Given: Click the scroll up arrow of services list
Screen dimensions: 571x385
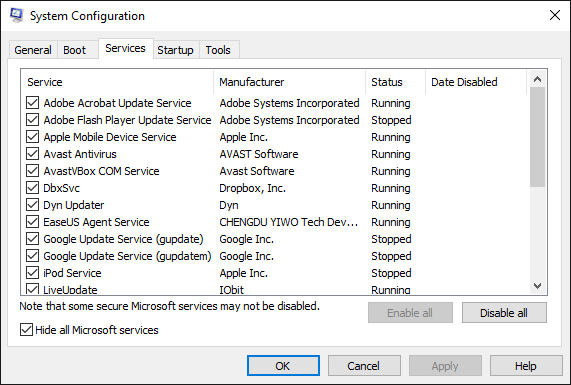Looking at the screenshot, I should pyautogui.click(x=537, y=79).
